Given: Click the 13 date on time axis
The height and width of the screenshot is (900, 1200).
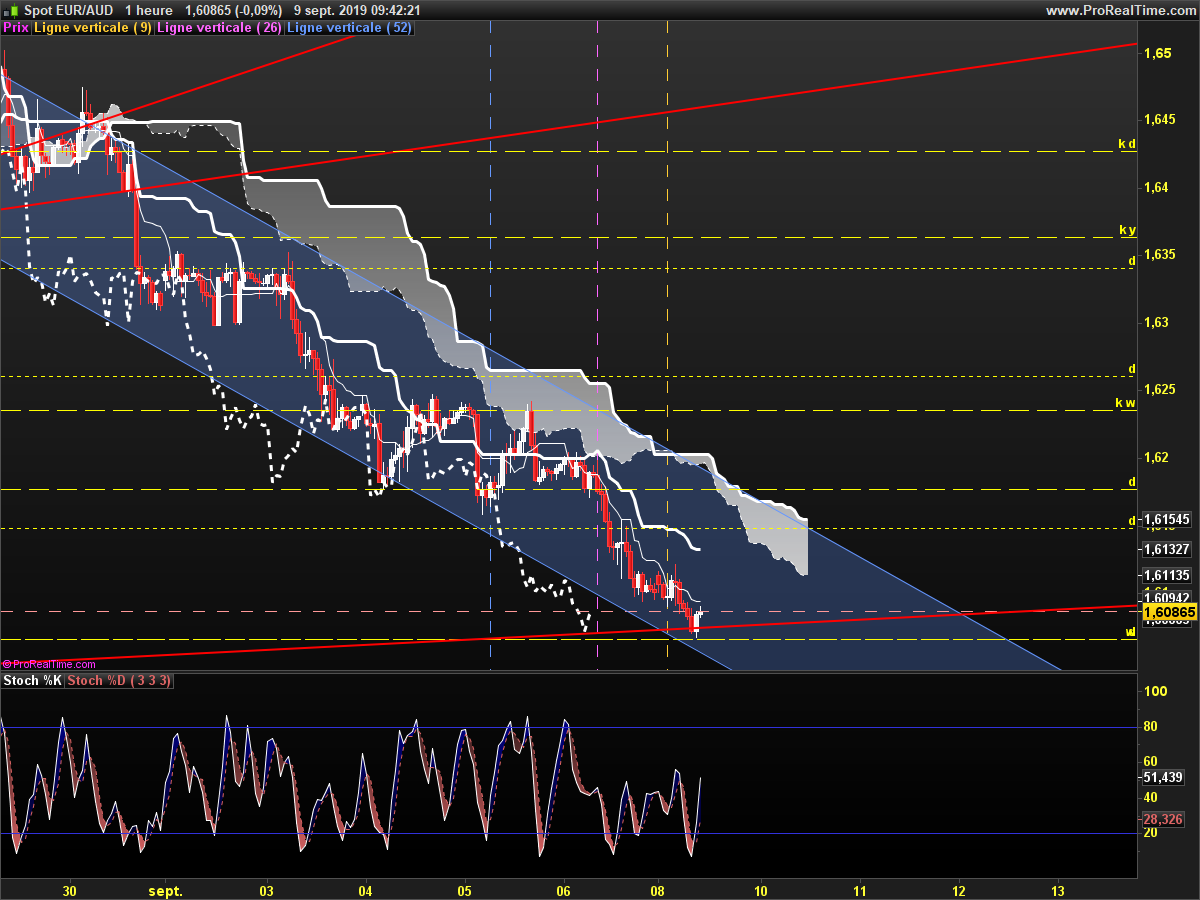Looking at the screenshot, I should (x=1058, y=889).
